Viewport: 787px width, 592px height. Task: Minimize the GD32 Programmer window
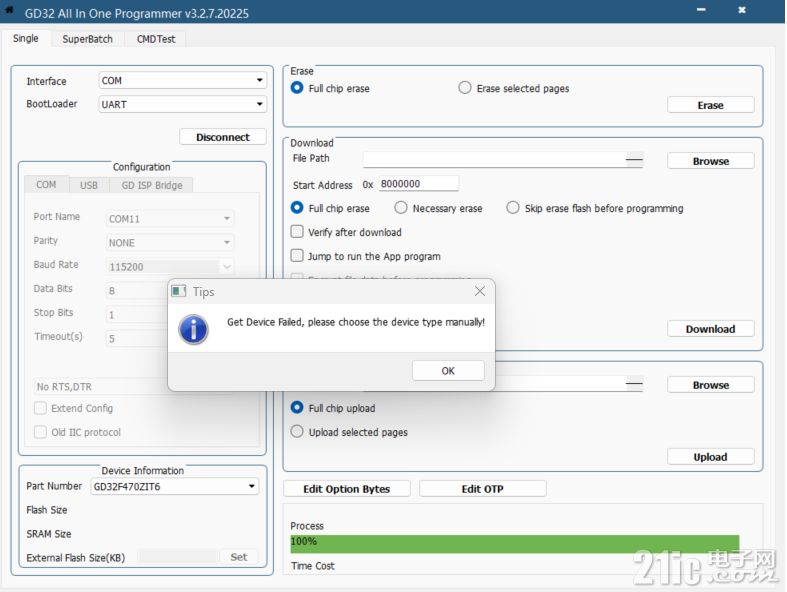(x=701, y=10)
